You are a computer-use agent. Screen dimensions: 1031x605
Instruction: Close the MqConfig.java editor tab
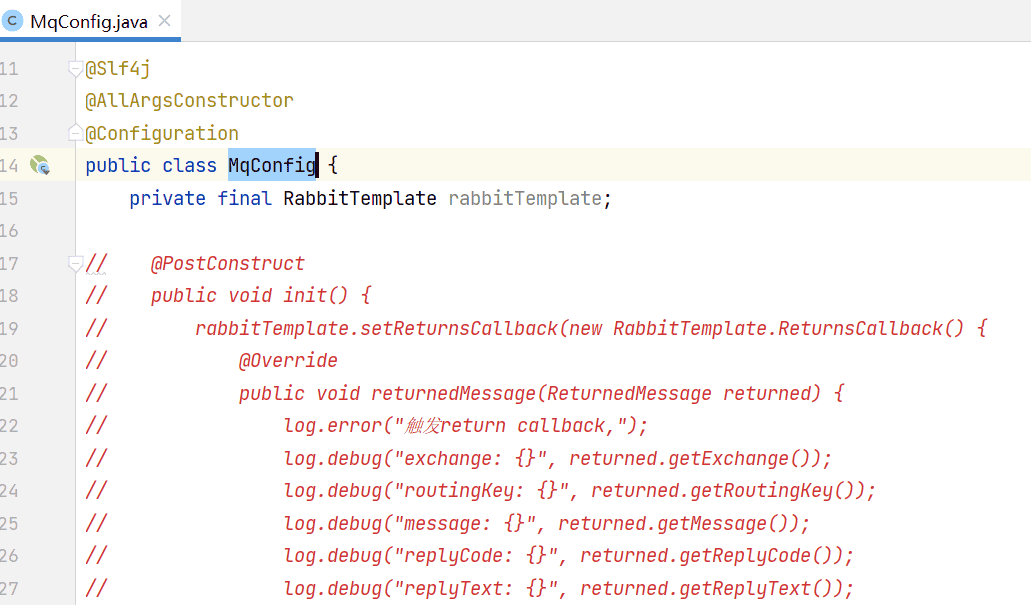(165, 21)
